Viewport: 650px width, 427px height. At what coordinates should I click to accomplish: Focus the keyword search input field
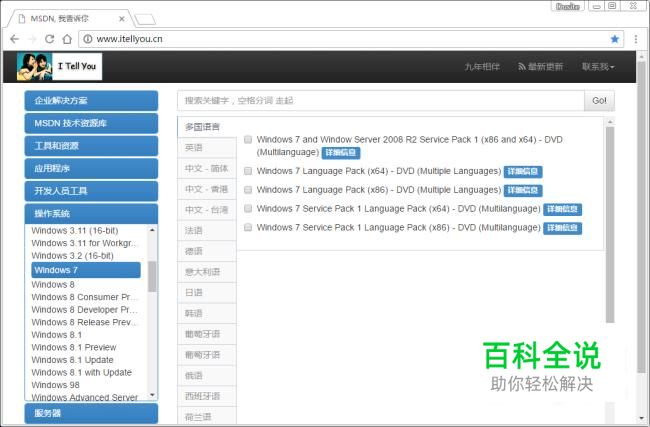tap(381, 101)
